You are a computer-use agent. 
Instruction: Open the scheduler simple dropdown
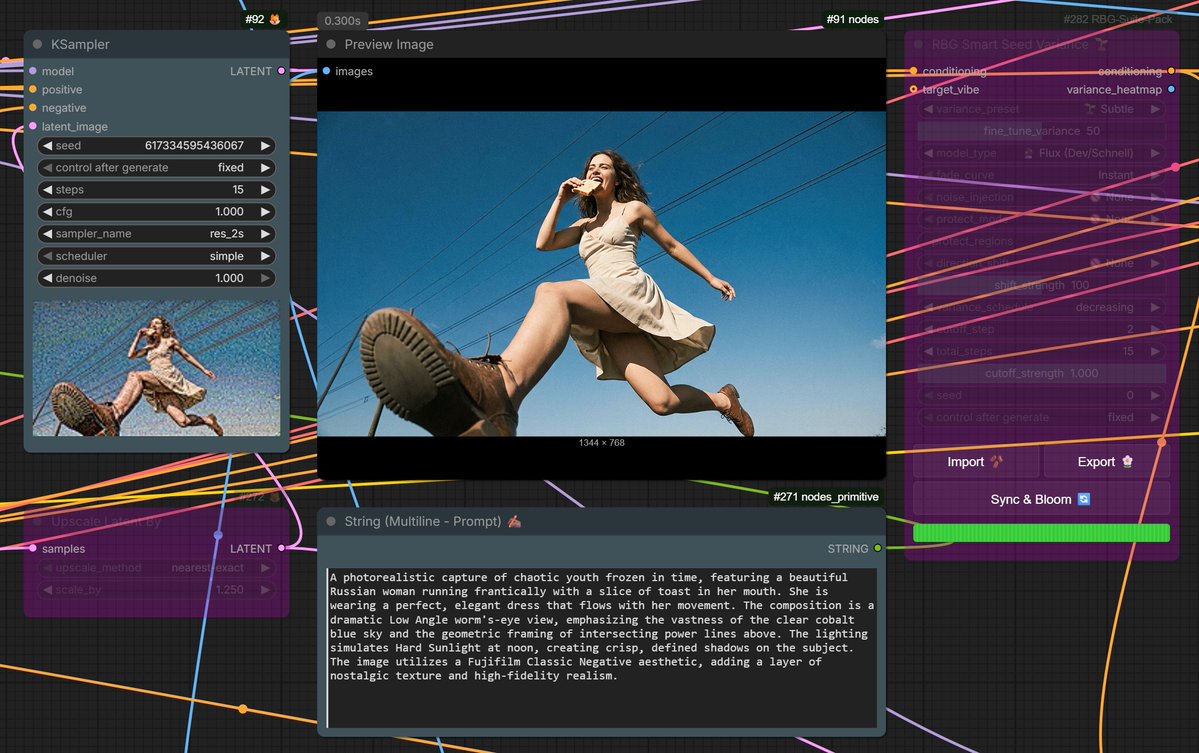tap(156, 256)
